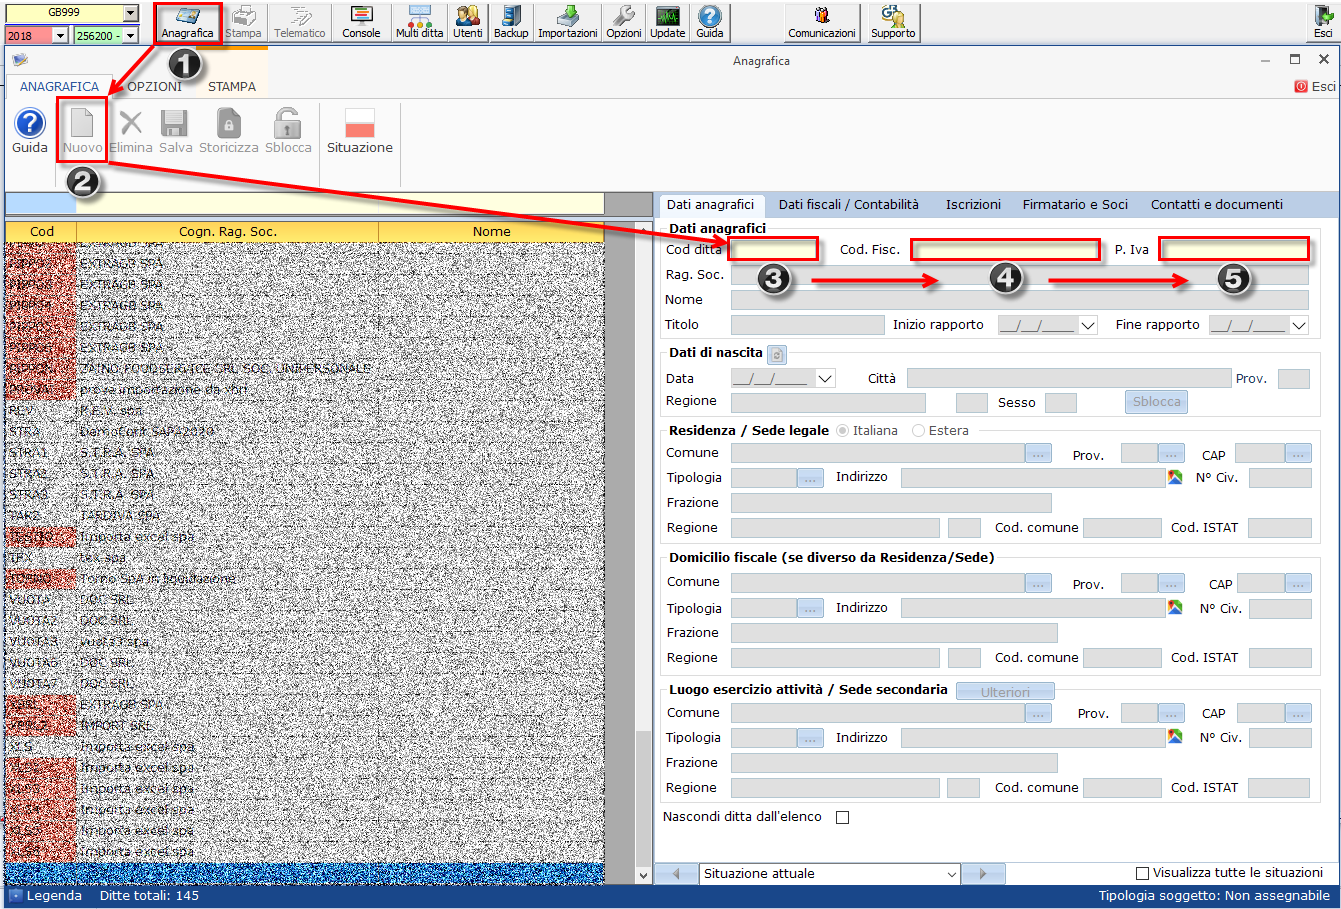Launch the Console tool
The image size is (1341, 909).
pyautogui.click(x=361, y=22)
